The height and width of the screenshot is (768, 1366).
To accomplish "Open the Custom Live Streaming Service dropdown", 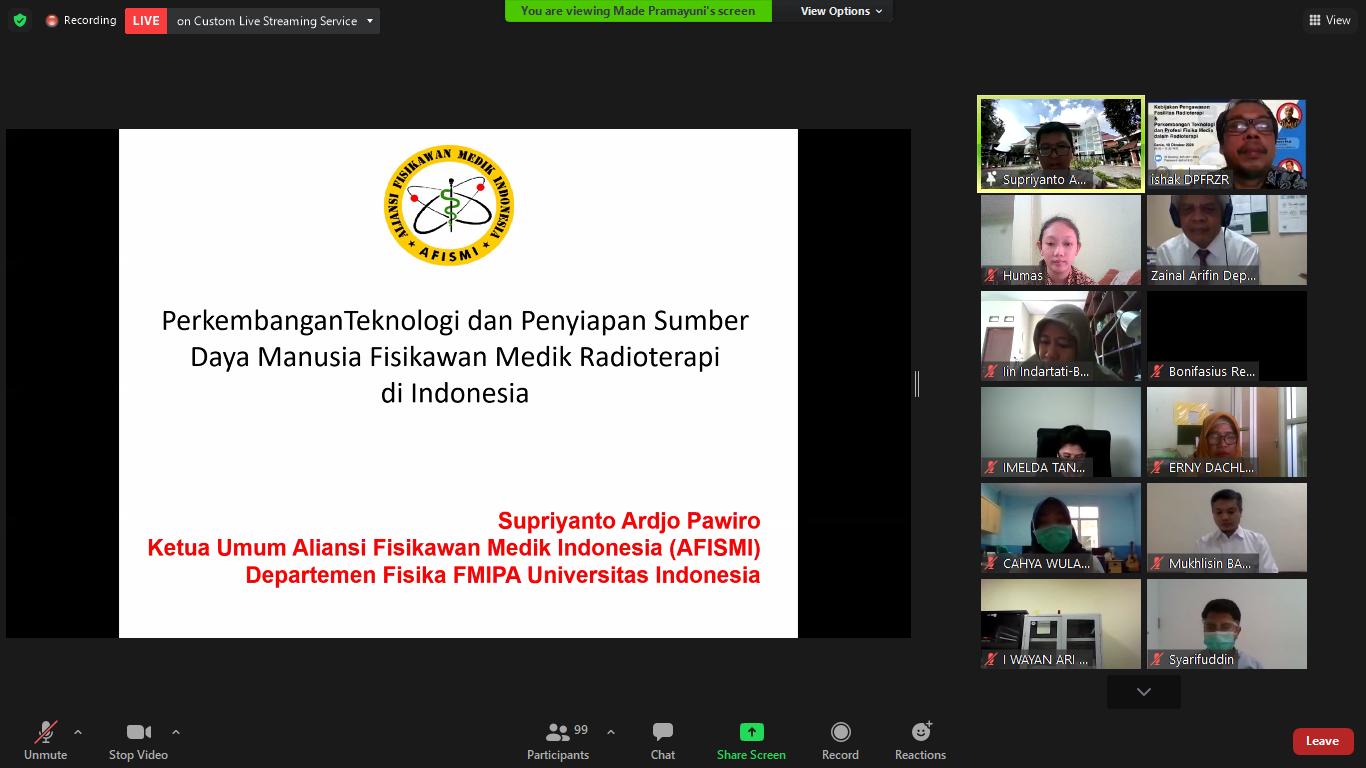I will (x=274, y=21).
